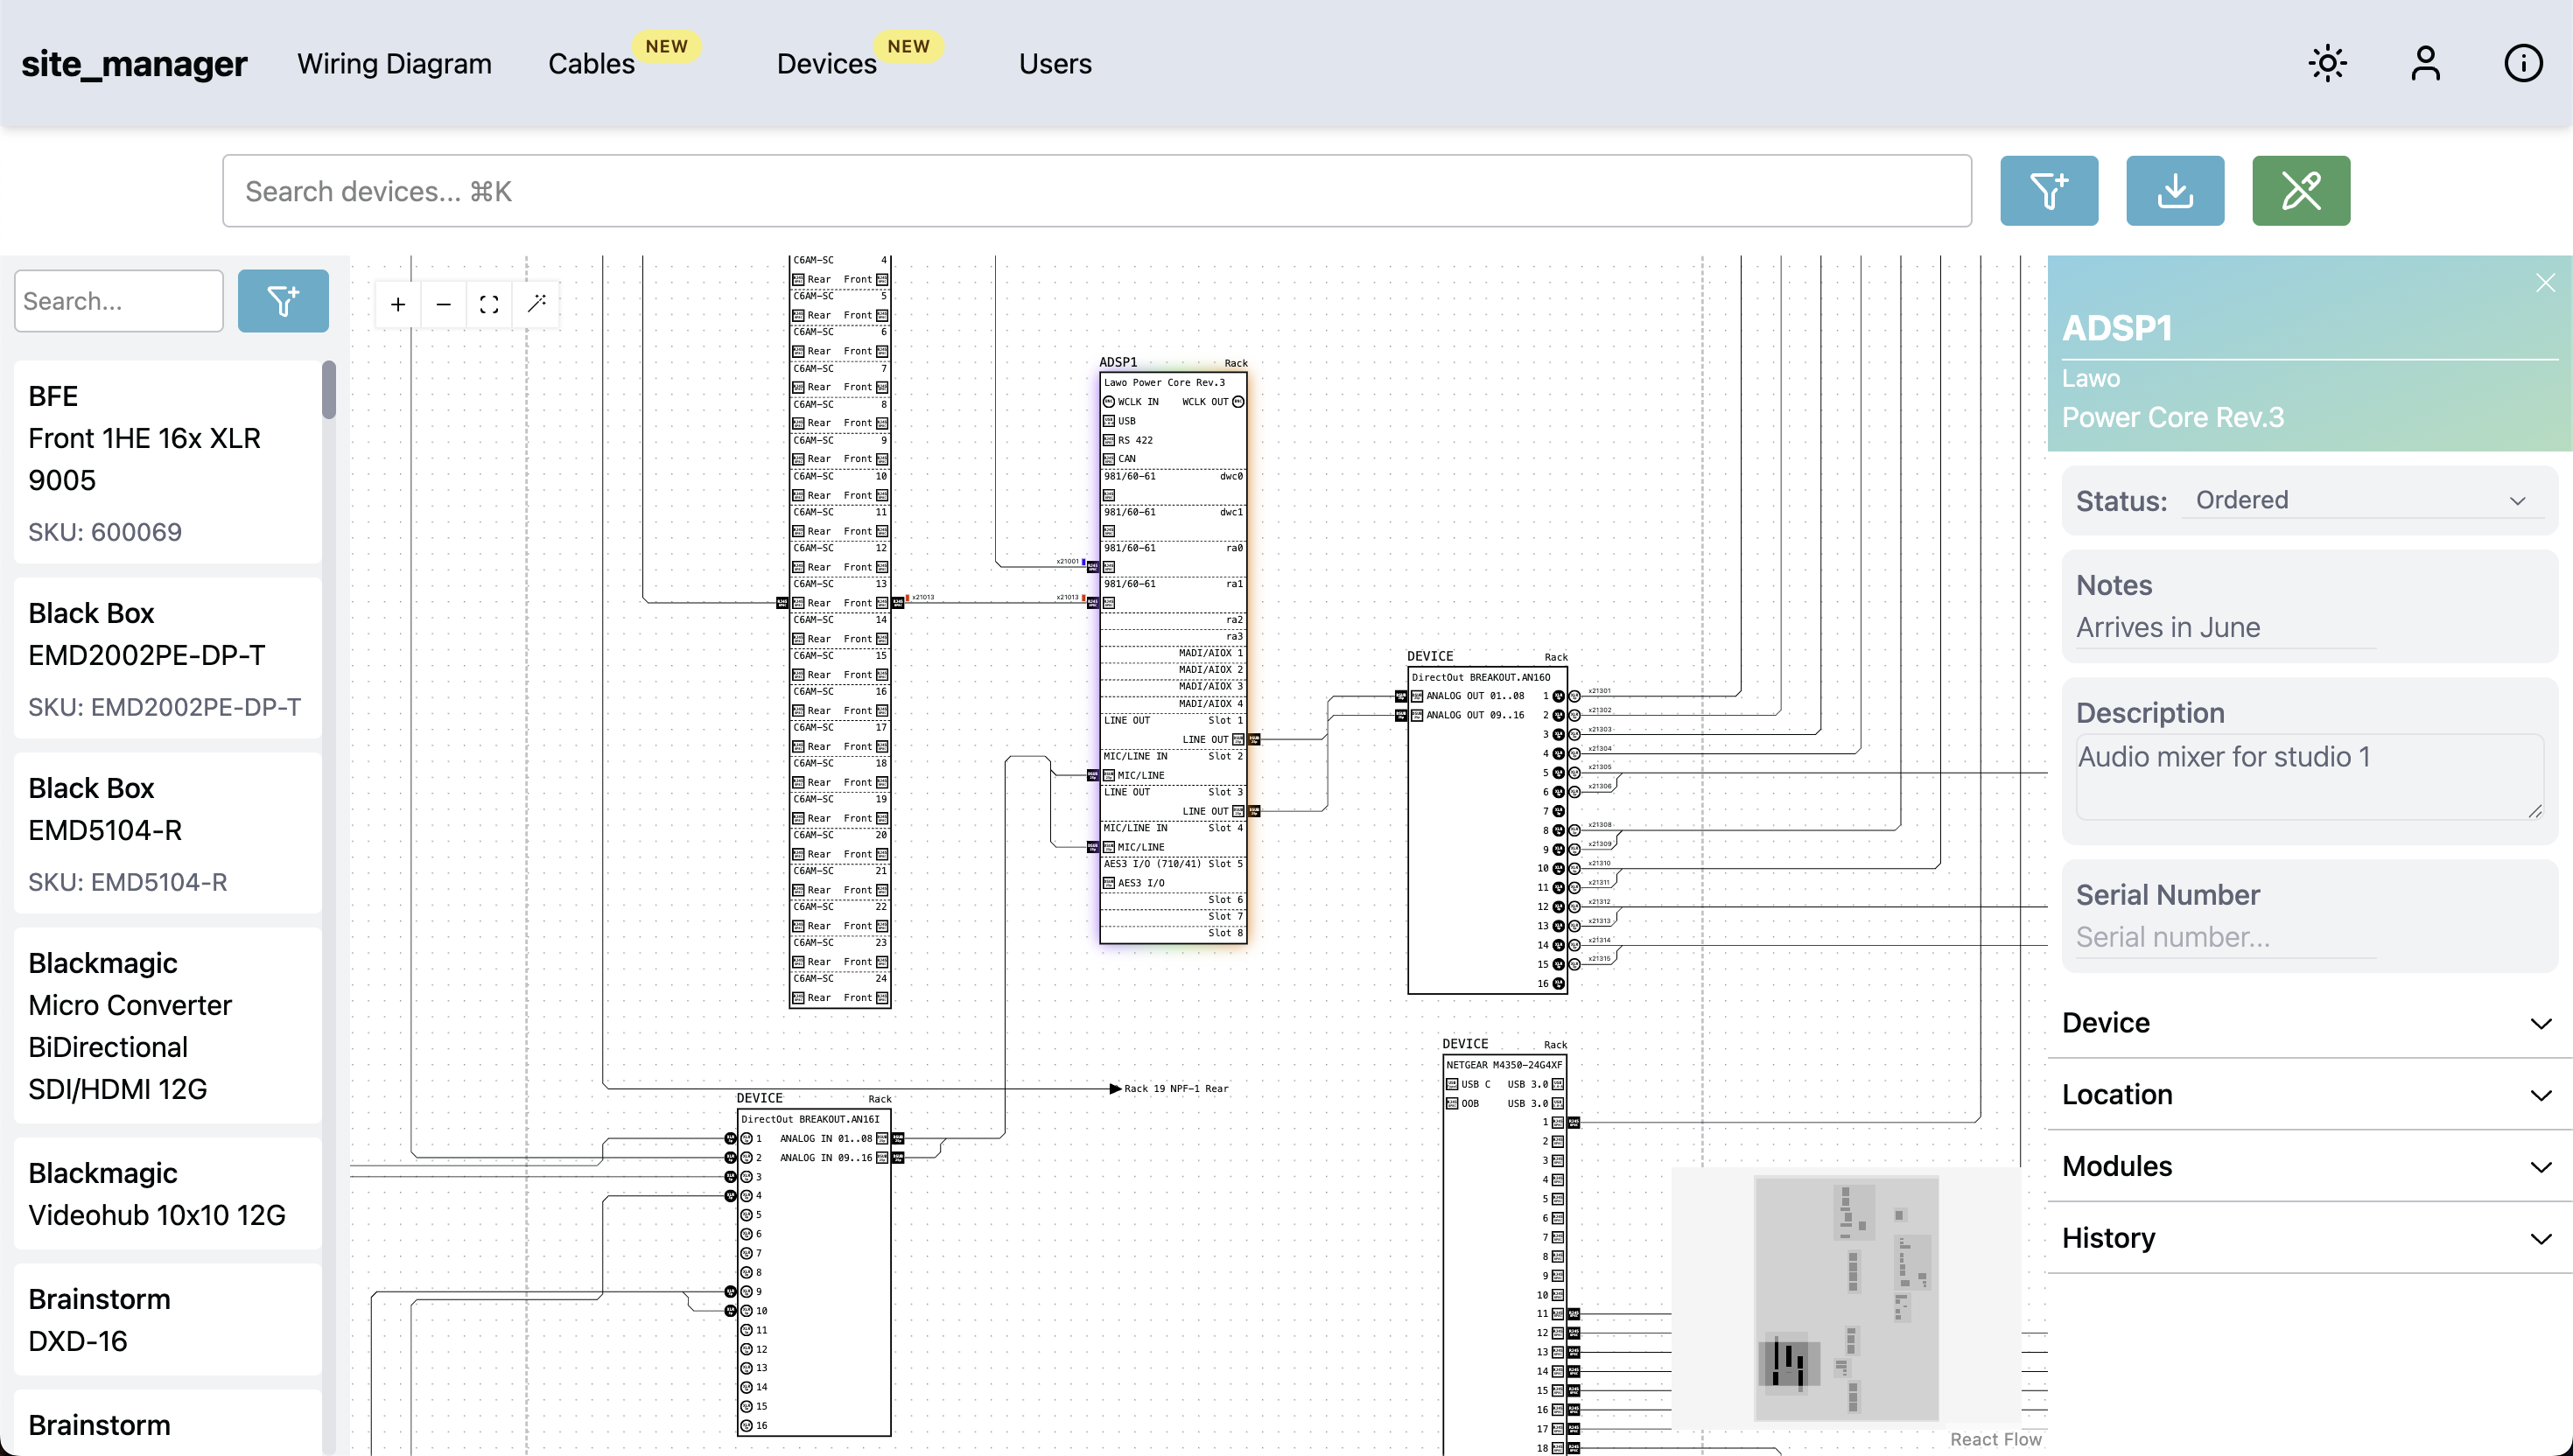
Task: Go to the Users page
Action: click(1054, 64)
